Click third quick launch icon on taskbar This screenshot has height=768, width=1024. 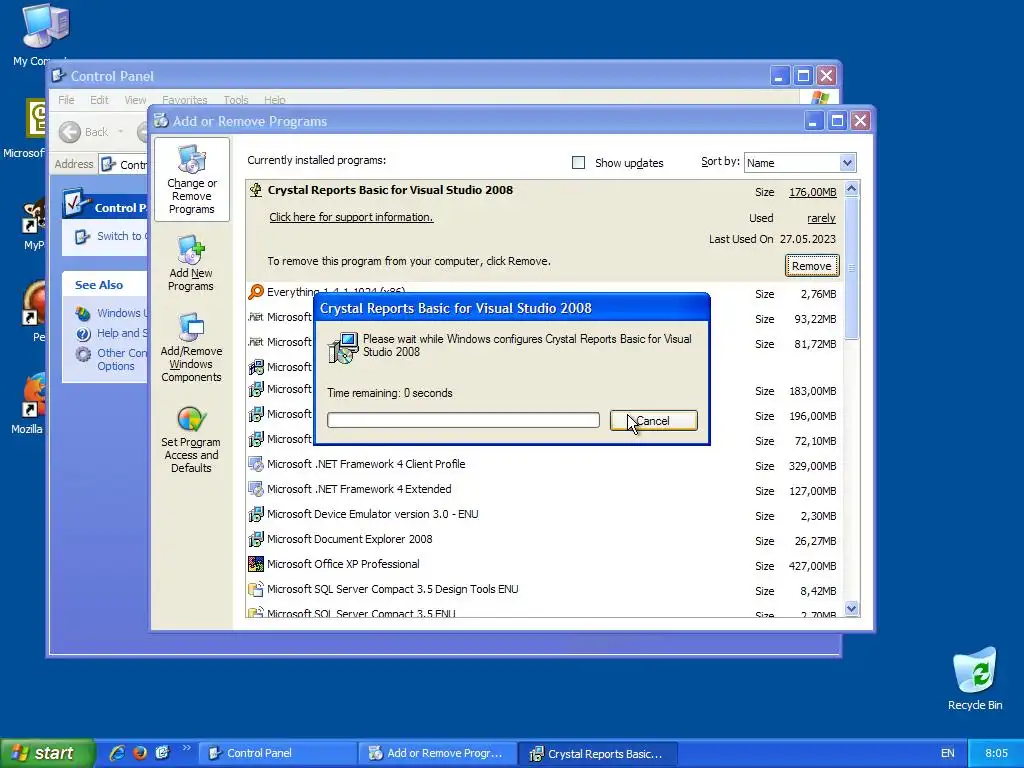[163, 753]
